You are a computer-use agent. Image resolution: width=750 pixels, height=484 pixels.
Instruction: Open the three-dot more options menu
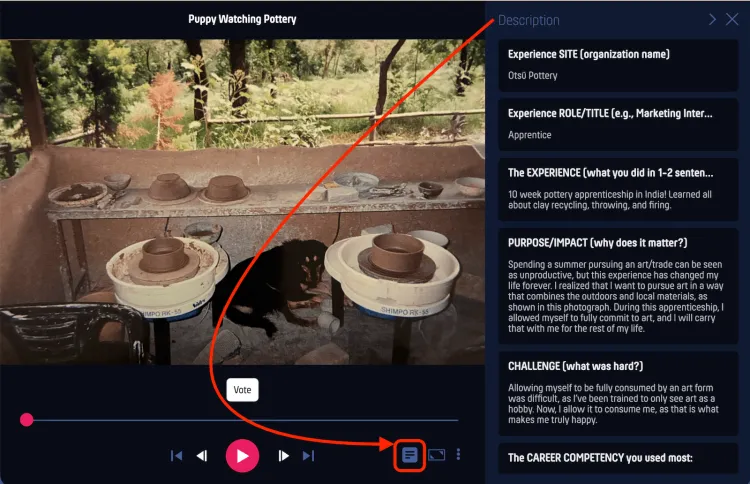click(458, 454)
